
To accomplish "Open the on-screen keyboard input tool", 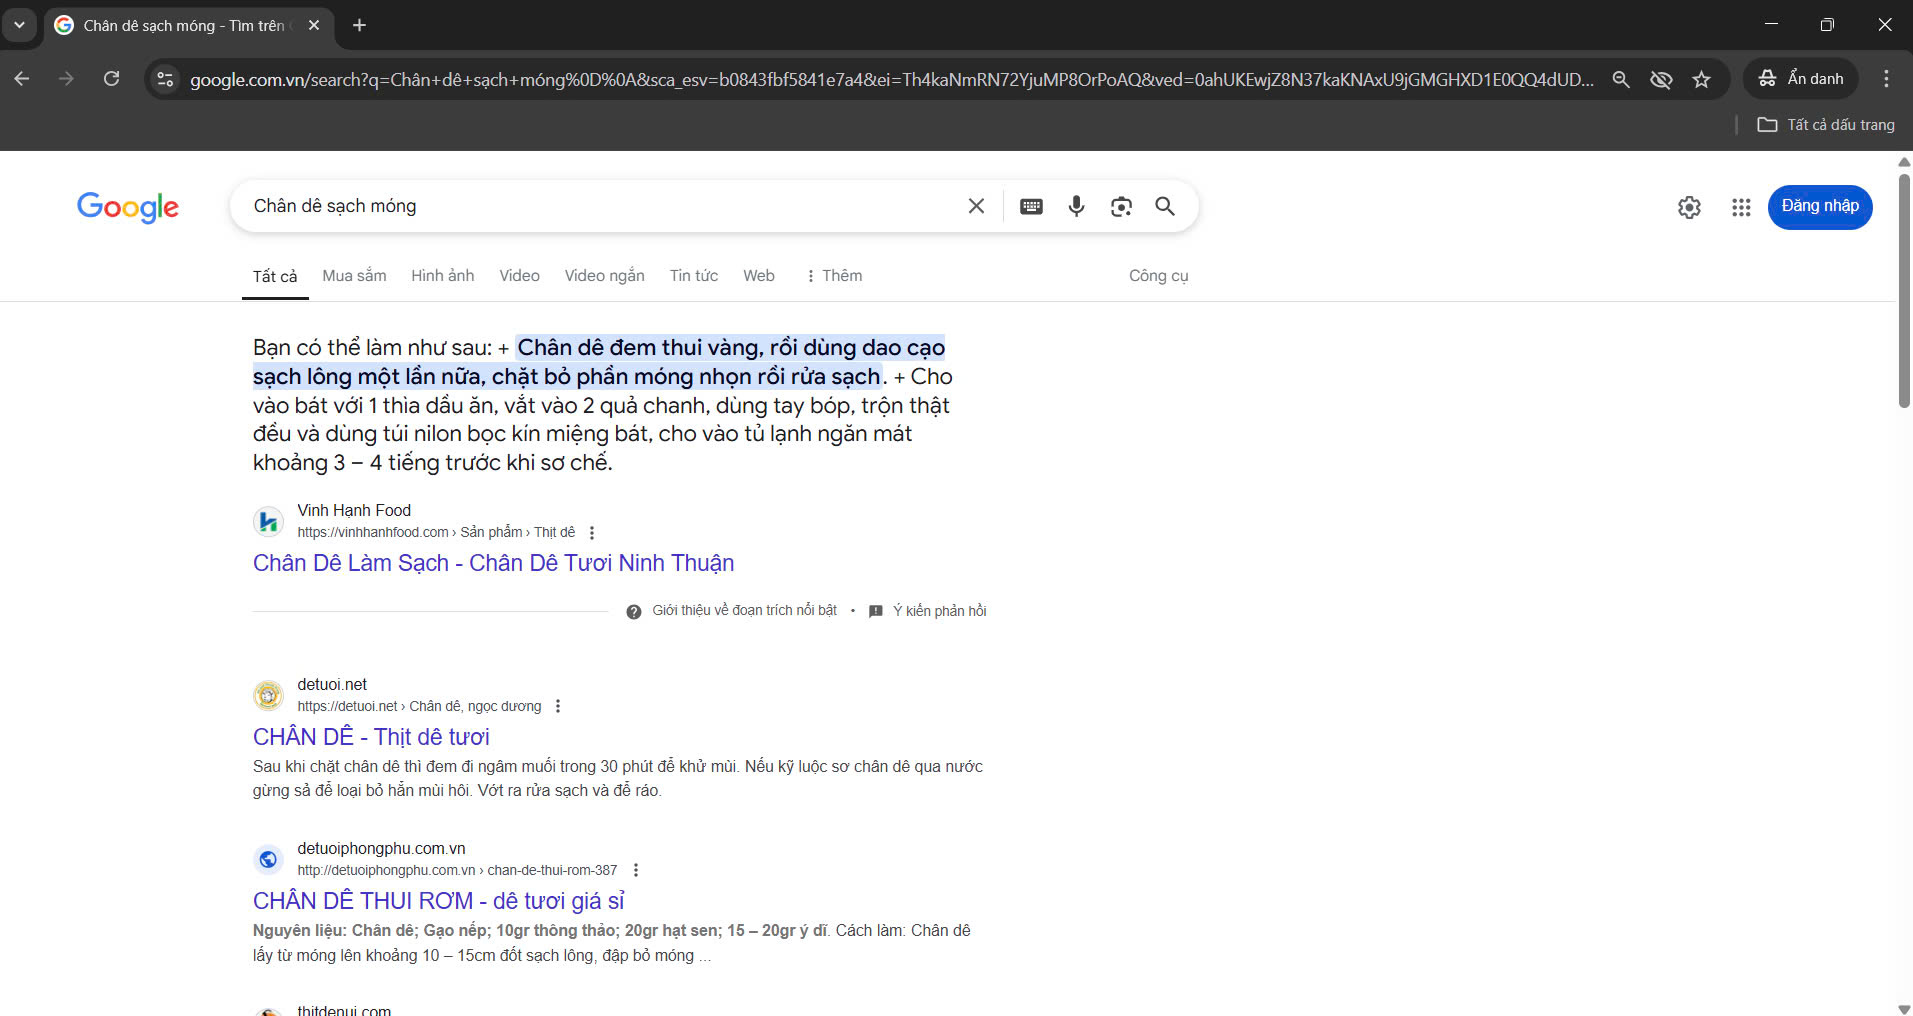I will point(1031,206).
